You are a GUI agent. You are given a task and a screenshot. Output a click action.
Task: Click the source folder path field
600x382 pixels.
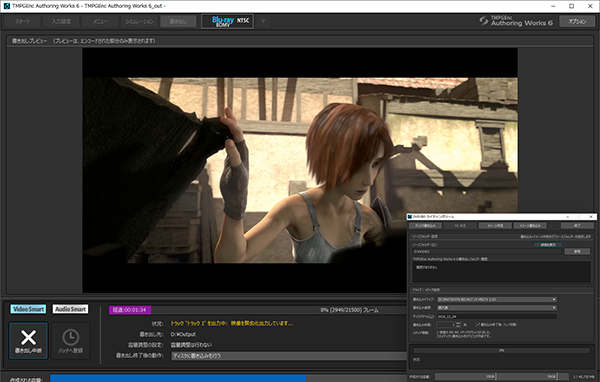click(487, 251)
